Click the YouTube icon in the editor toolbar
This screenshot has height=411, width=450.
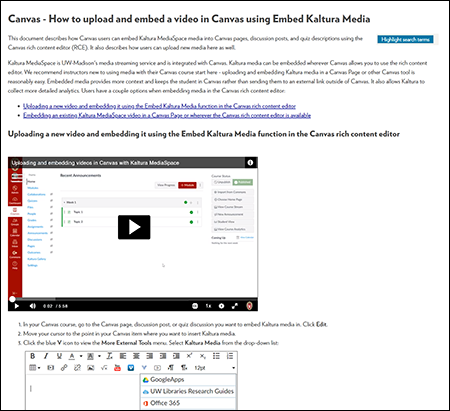117,368
